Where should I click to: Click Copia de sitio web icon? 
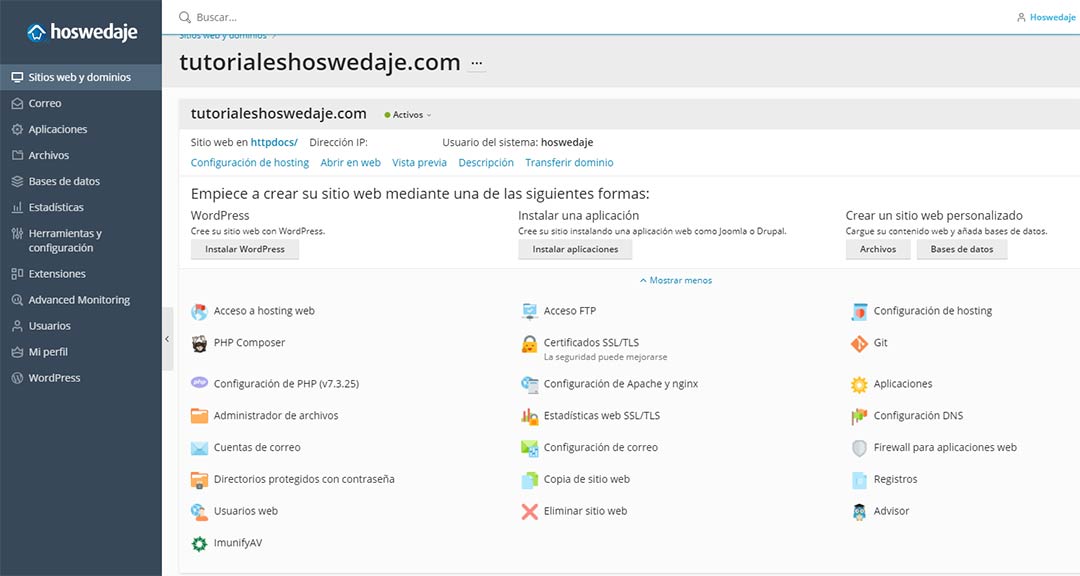click(529, 480)
